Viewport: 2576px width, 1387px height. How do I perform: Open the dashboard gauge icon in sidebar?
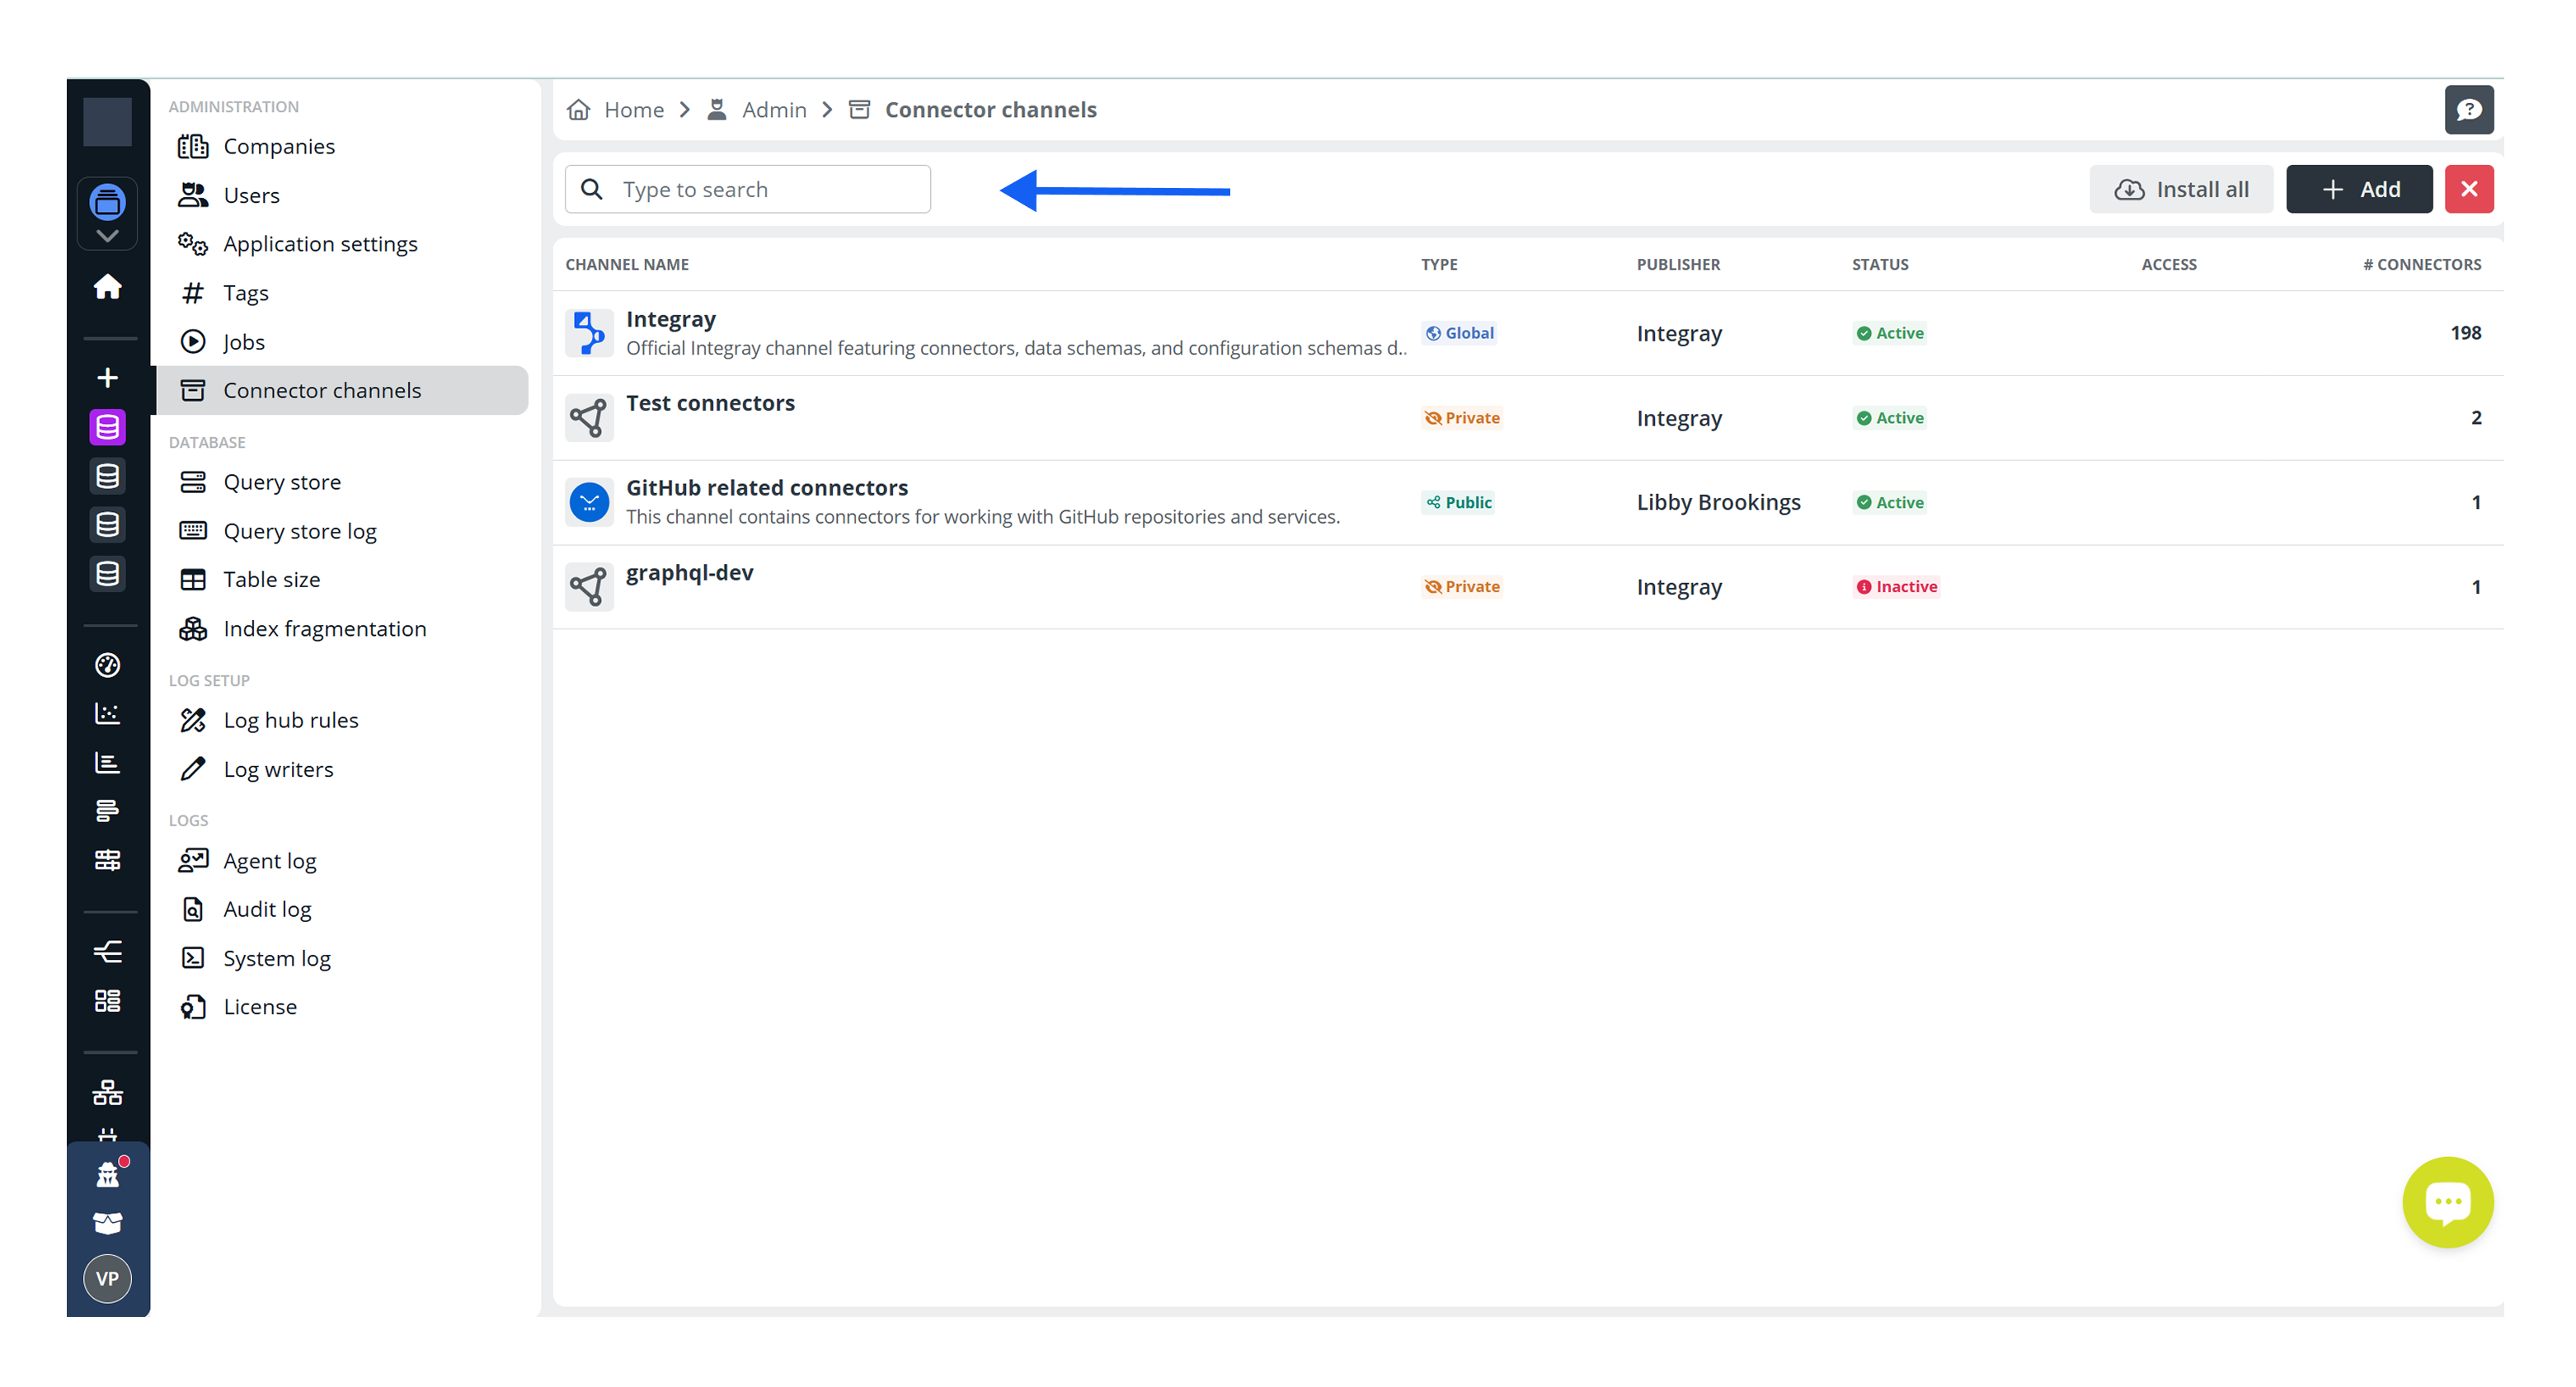tap(107, 664)
